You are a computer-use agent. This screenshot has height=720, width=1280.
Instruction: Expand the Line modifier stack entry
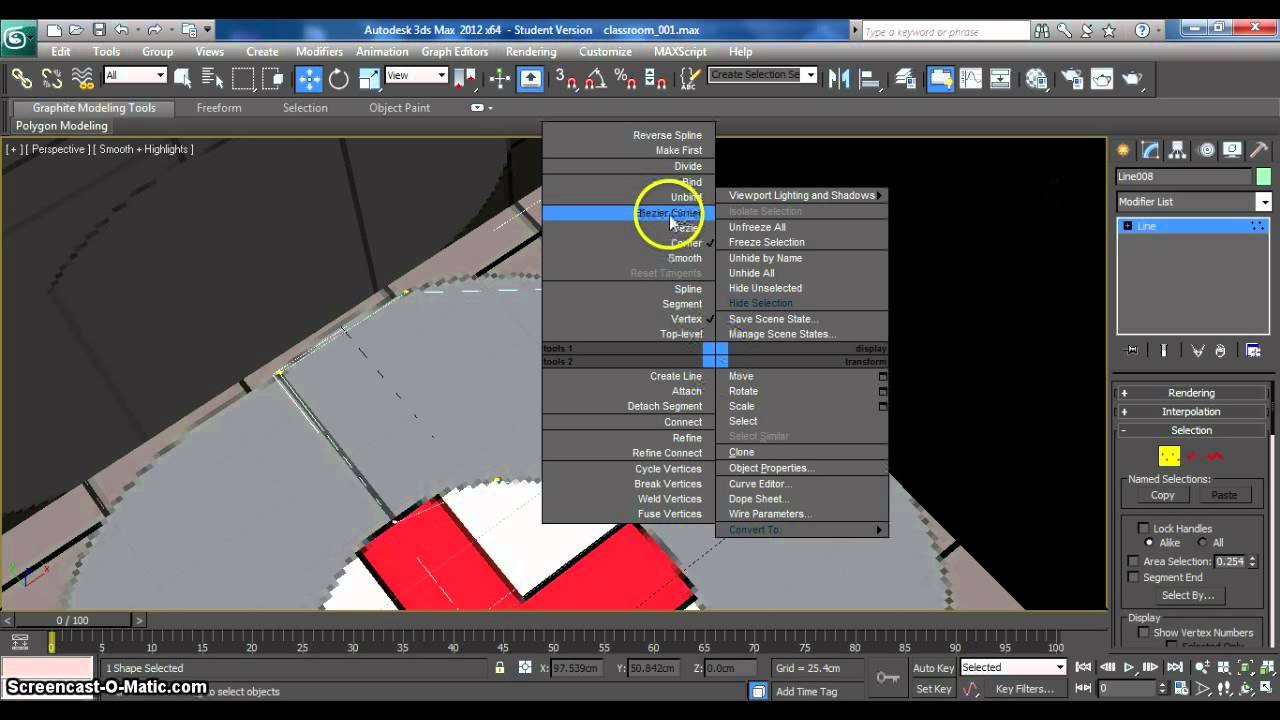click(1128, 226)
